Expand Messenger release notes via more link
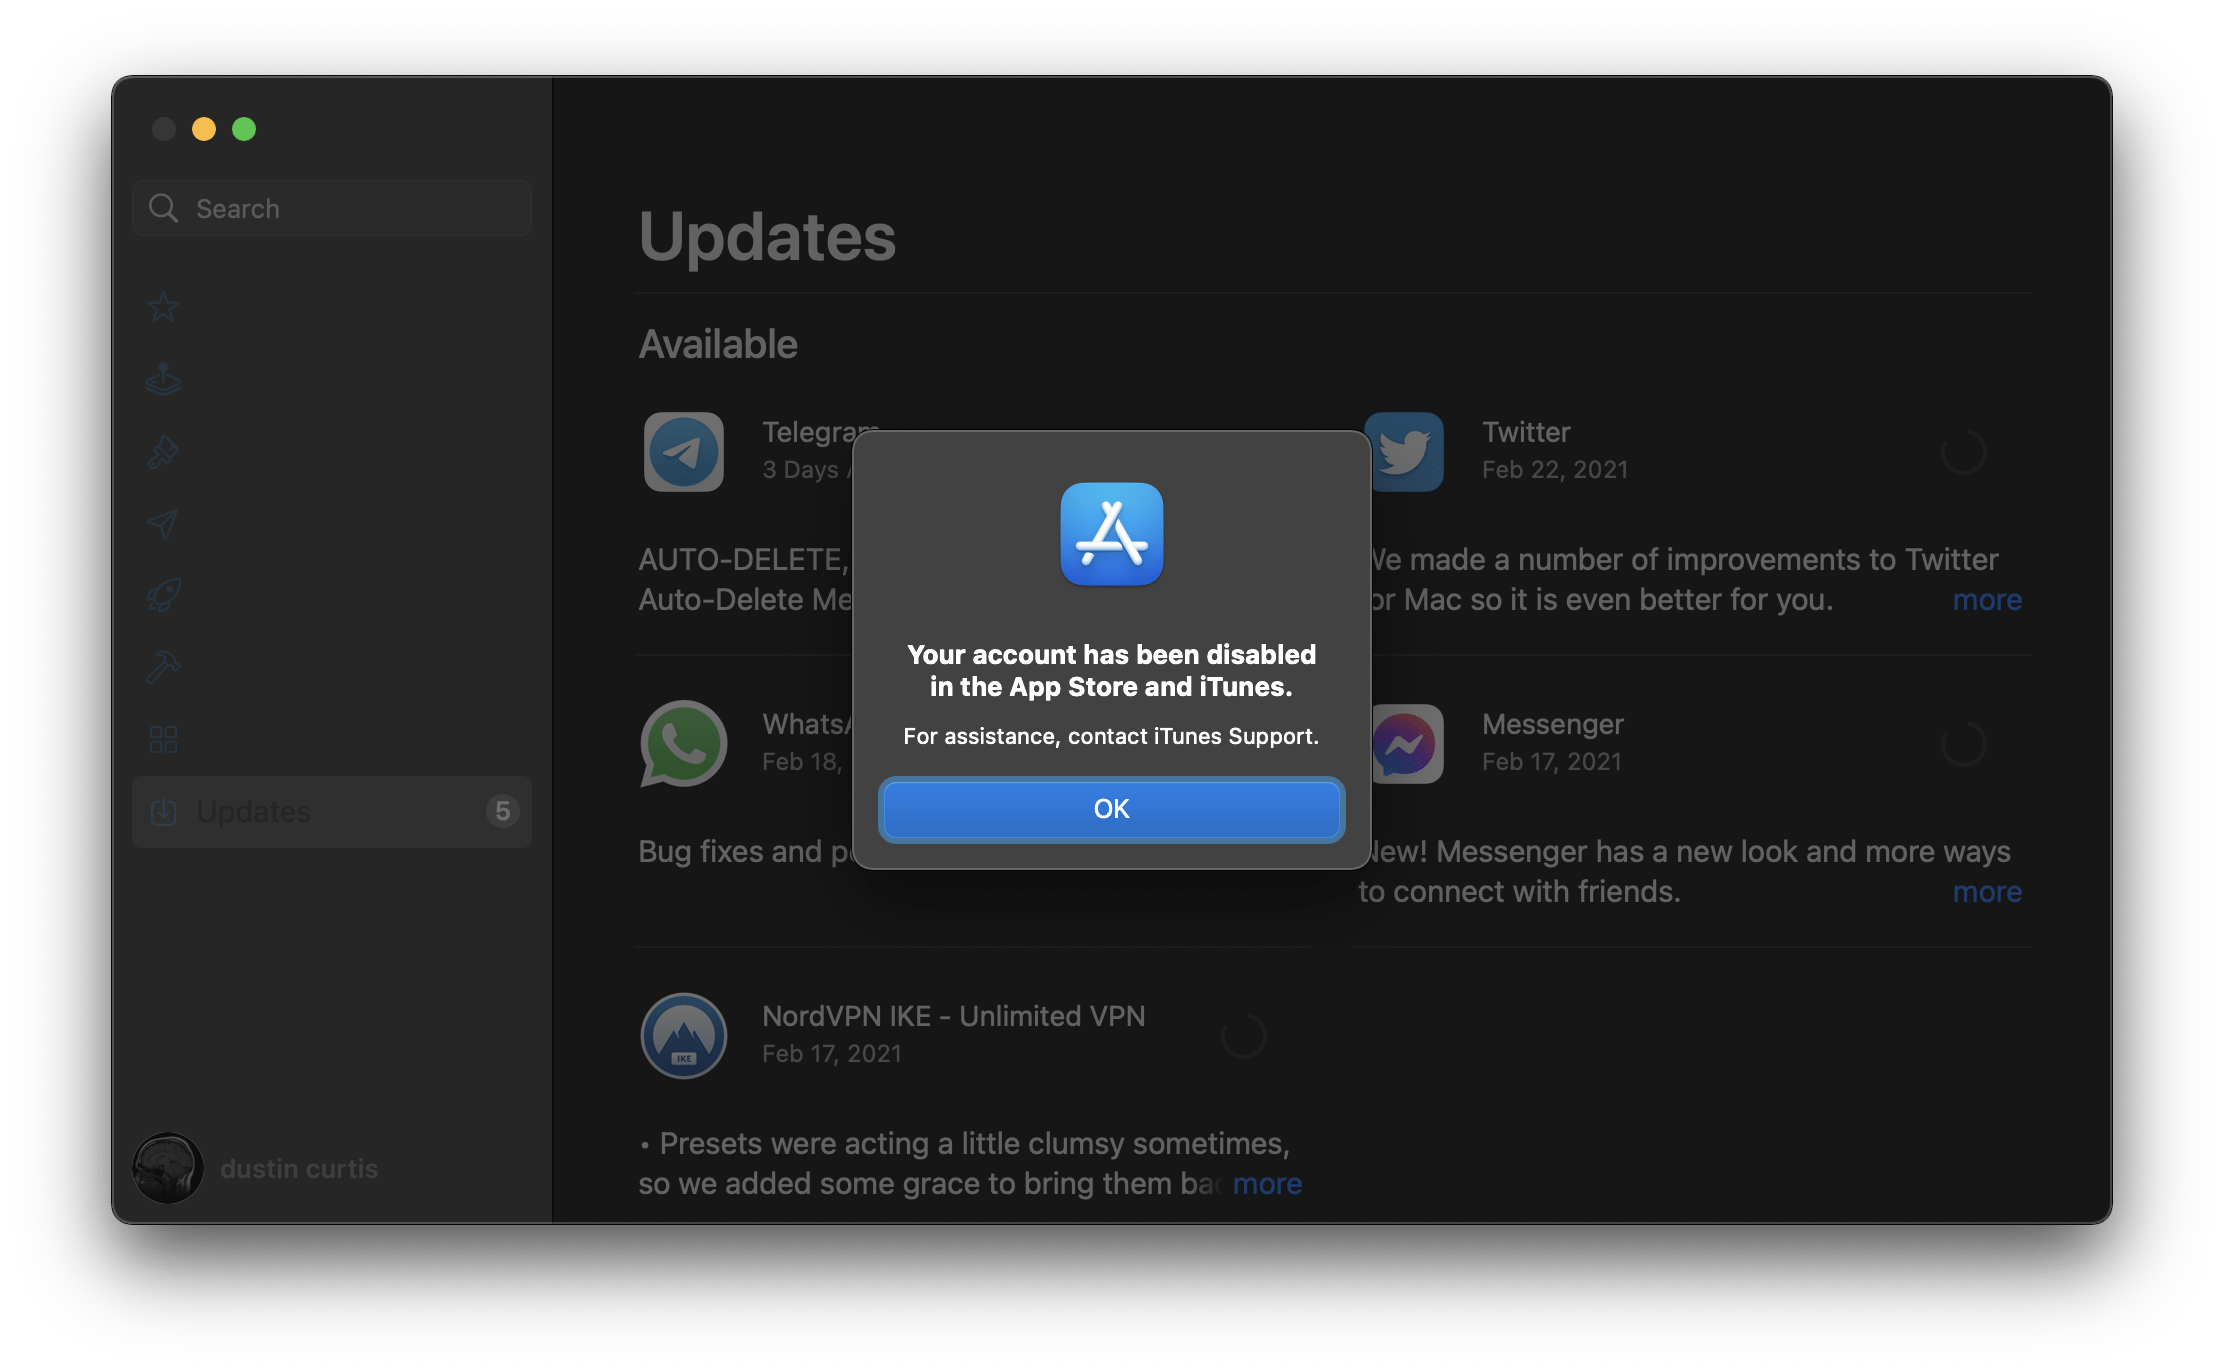The height and width of the screenshot is (1372, 2224). (1986, 891)
